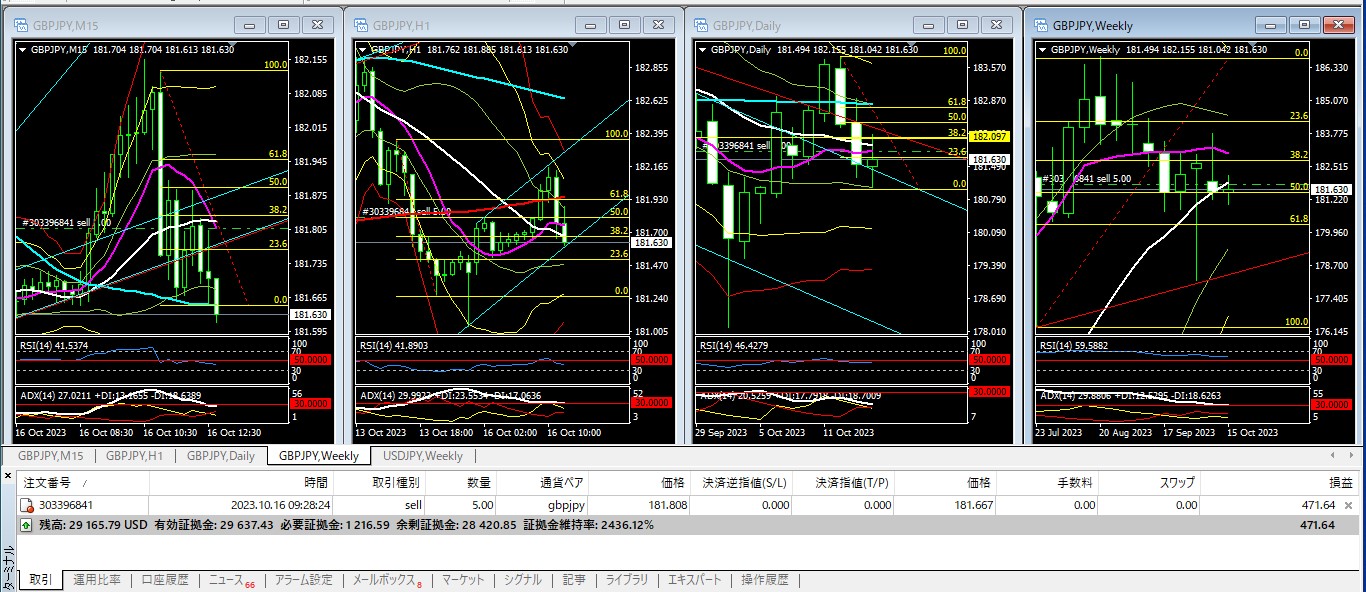1366x592 pixels.
Task: Click the GBPJPY,M15 chart window icon
Action: (x=23, y=25)
